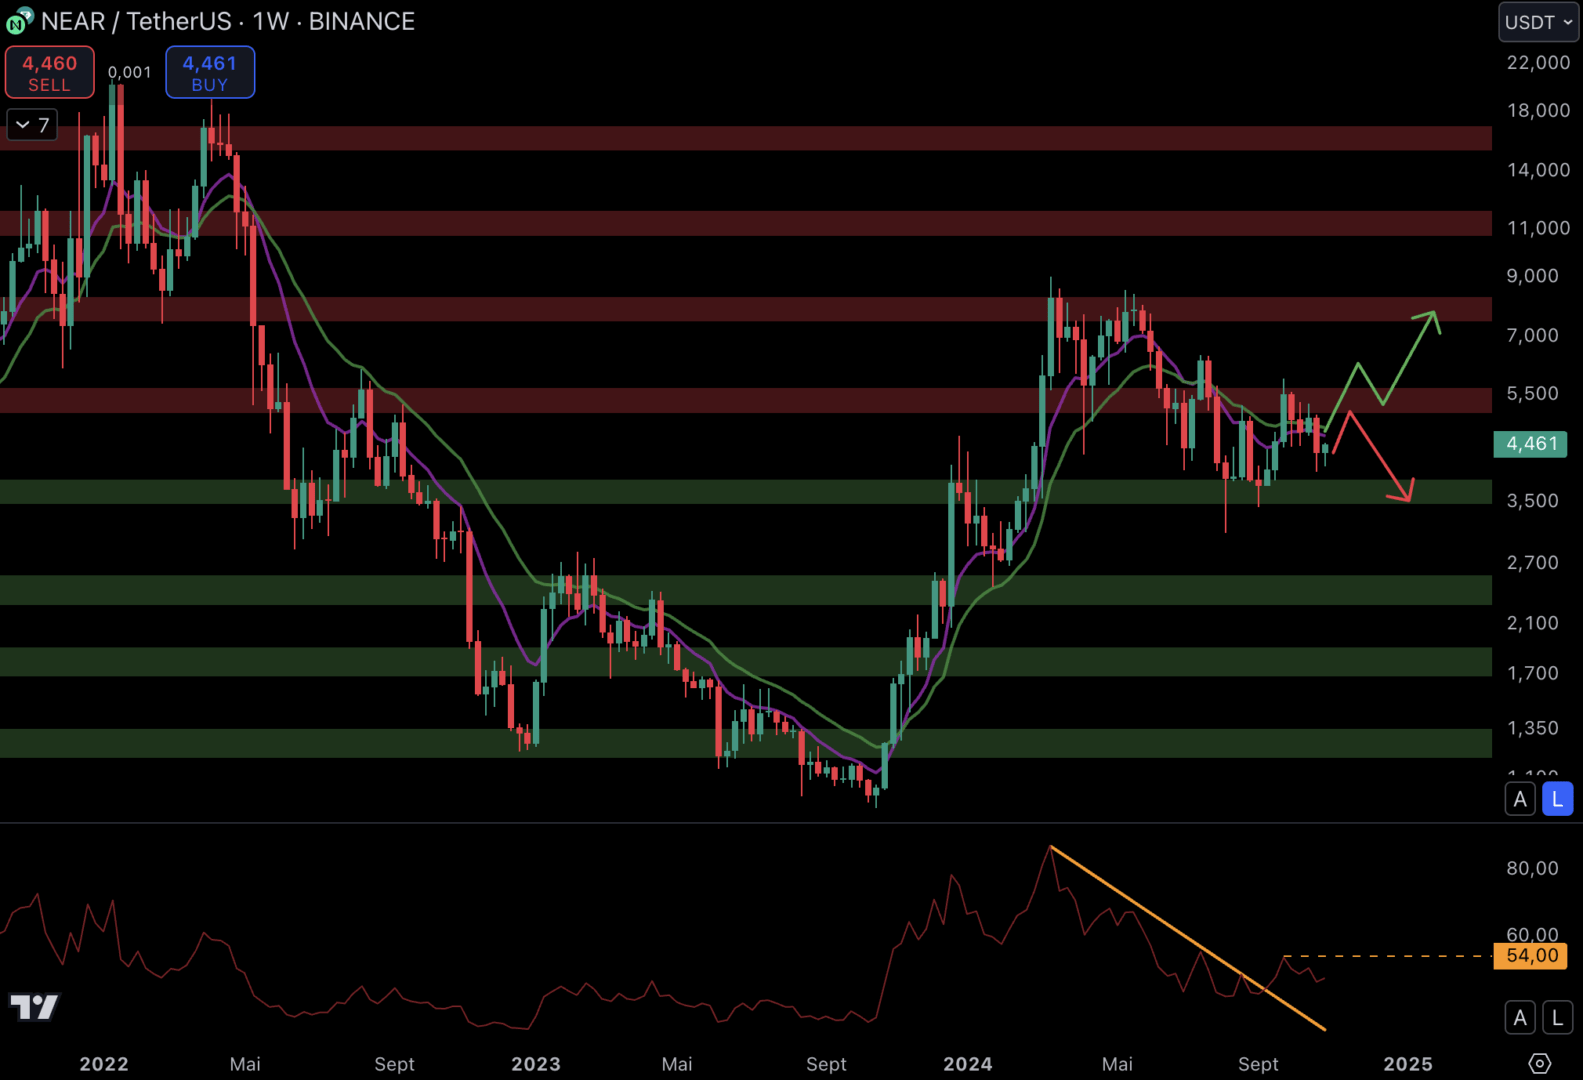The width and height of the screenshot is (1583, 1080).
Task: Click the 54,00 RSI value label
Action: tap(1530, 956)
